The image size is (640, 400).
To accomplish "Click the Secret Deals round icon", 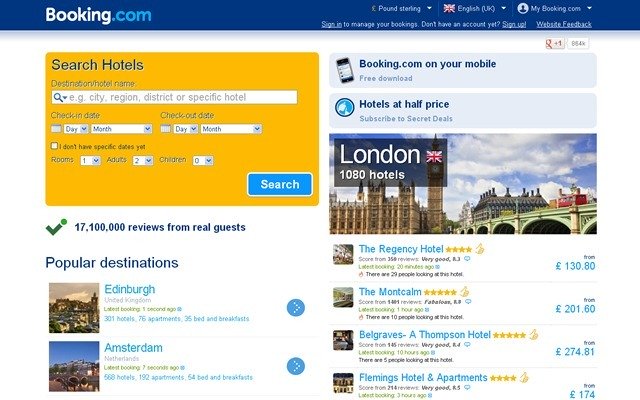I will (344, 108).
